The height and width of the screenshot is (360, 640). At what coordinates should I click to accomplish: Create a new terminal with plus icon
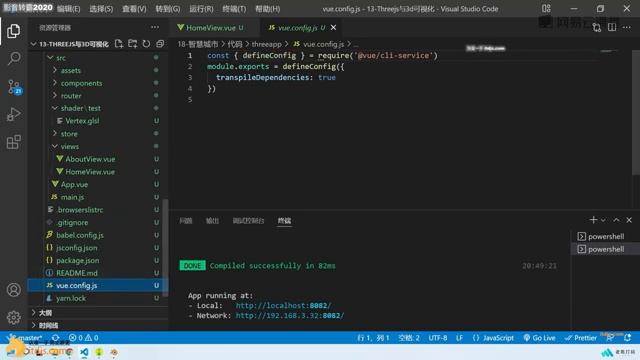(593, 220)
